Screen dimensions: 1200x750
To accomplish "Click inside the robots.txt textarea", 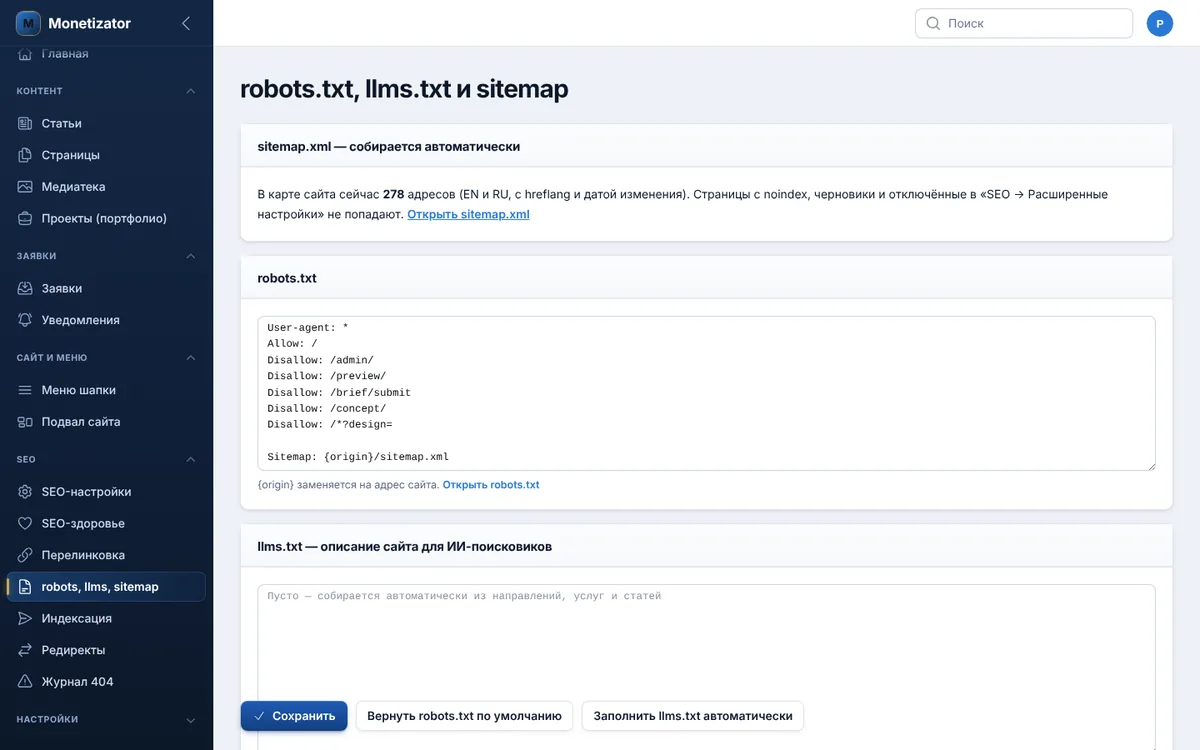I will point(706,393).
